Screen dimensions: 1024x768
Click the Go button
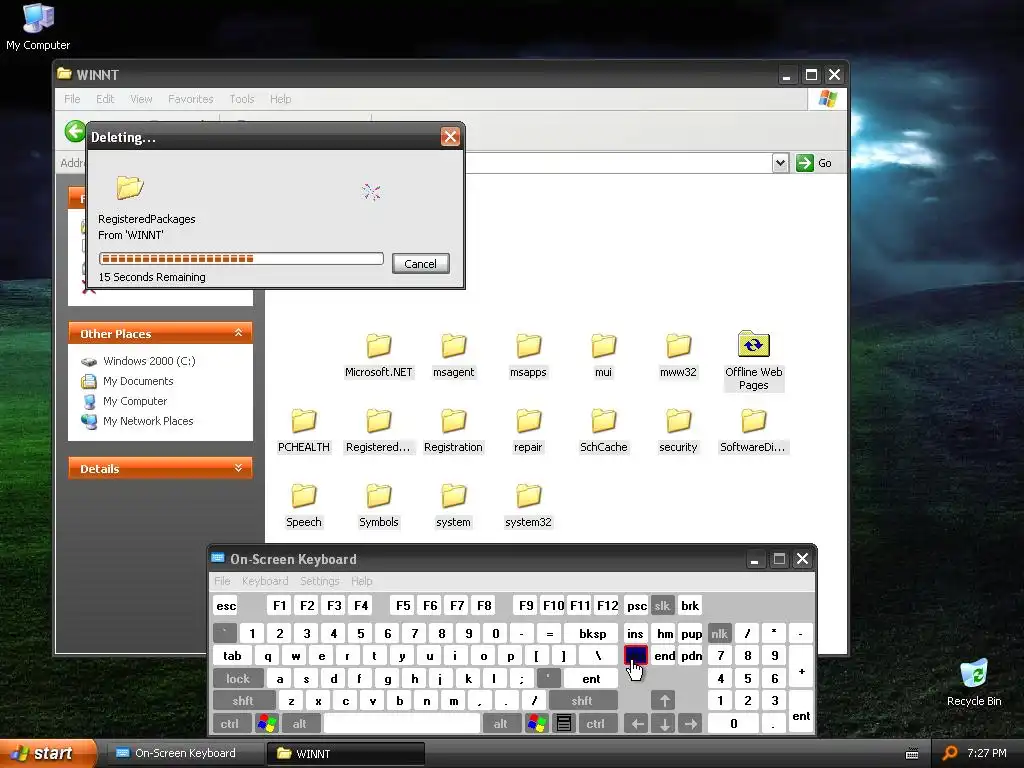(814, 163)
